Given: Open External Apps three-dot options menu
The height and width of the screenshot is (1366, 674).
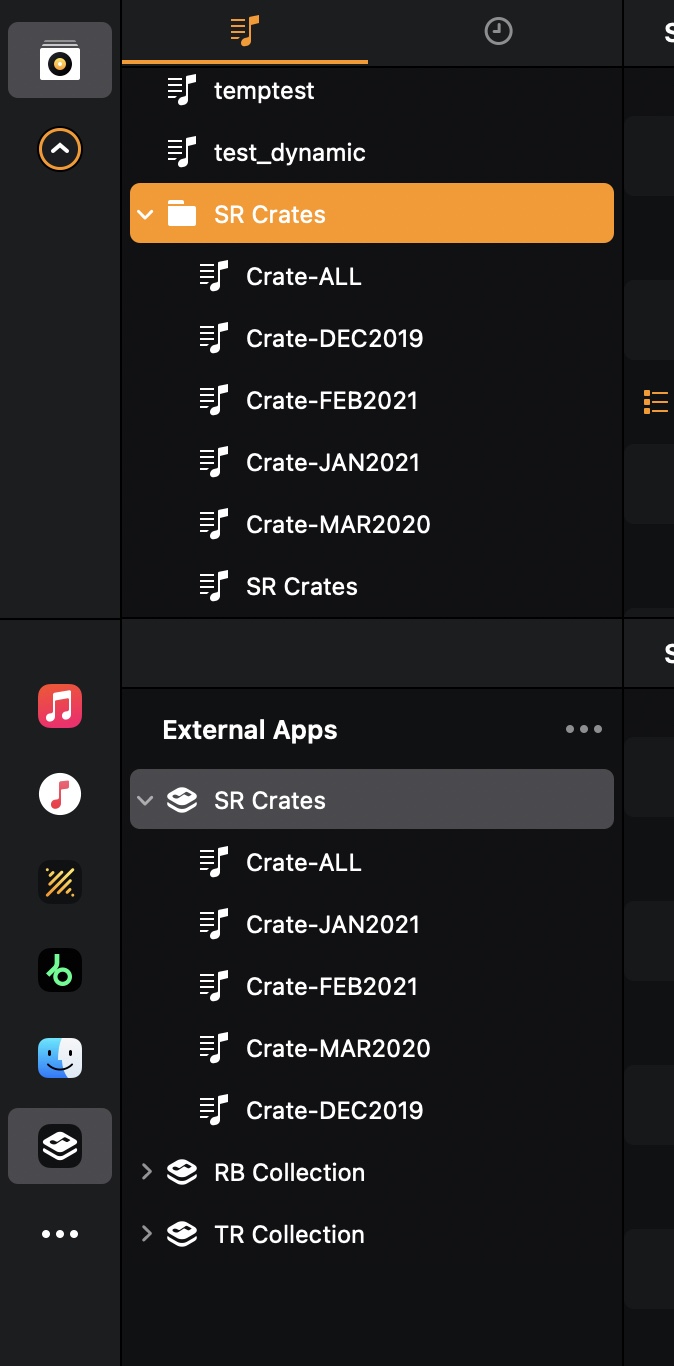Looking at the screenshot, I should (584, 730).
